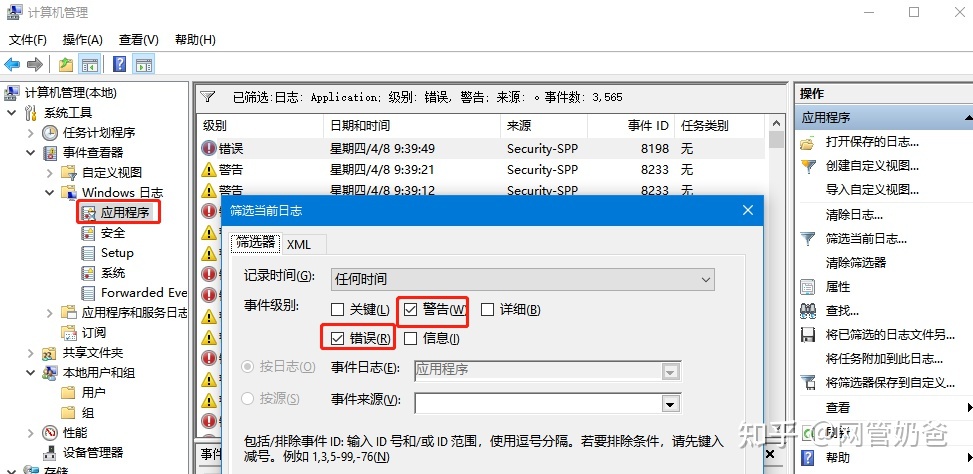Collapse the Windows Logs (Windows 日志) node
This screenshot has height=474, width=973.
click(50, 192)
